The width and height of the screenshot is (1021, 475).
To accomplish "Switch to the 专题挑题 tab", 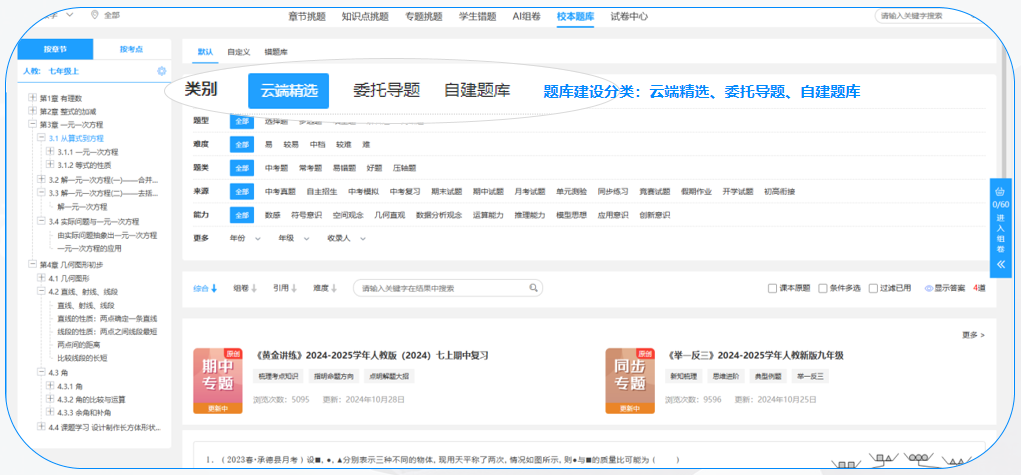I will pyautogui.click(x=424, y=16).
